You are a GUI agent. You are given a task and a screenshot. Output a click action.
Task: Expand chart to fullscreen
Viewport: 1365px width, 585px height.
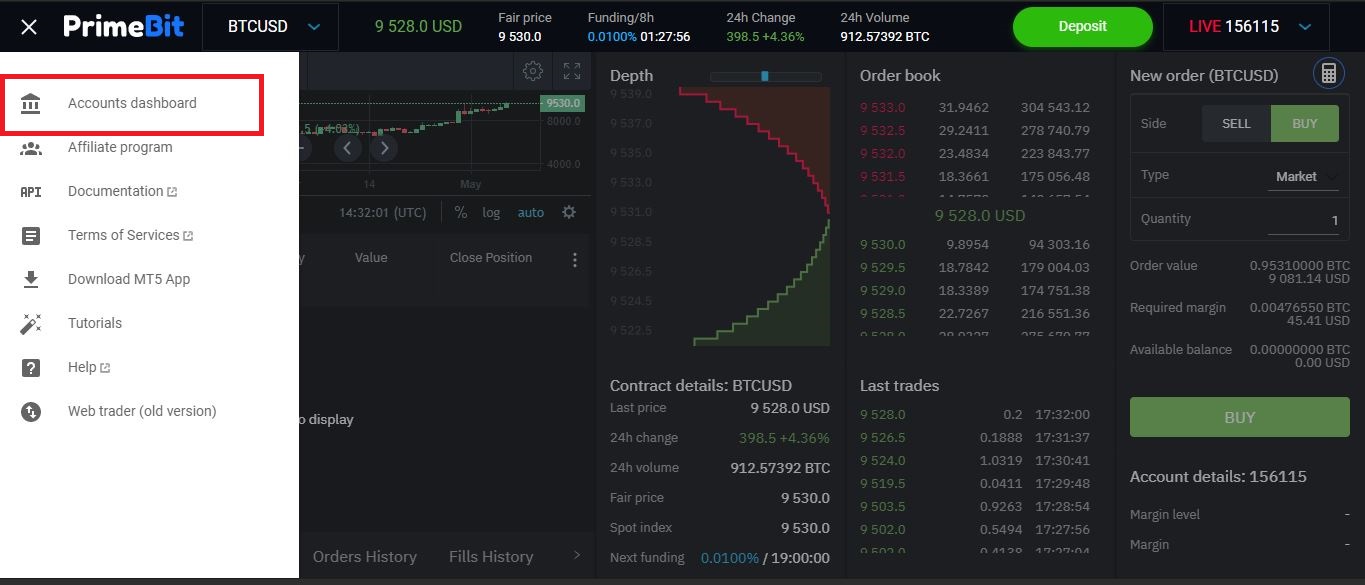pos(572,71)
